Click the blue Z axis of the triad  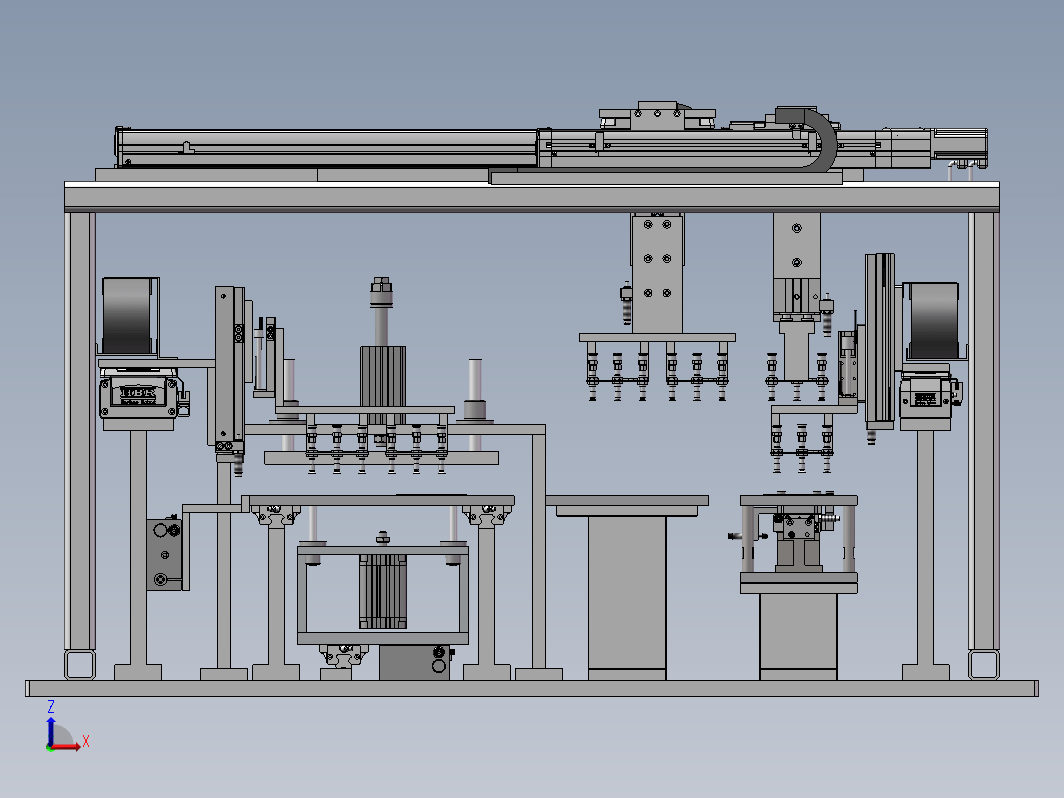click(50, 730)
